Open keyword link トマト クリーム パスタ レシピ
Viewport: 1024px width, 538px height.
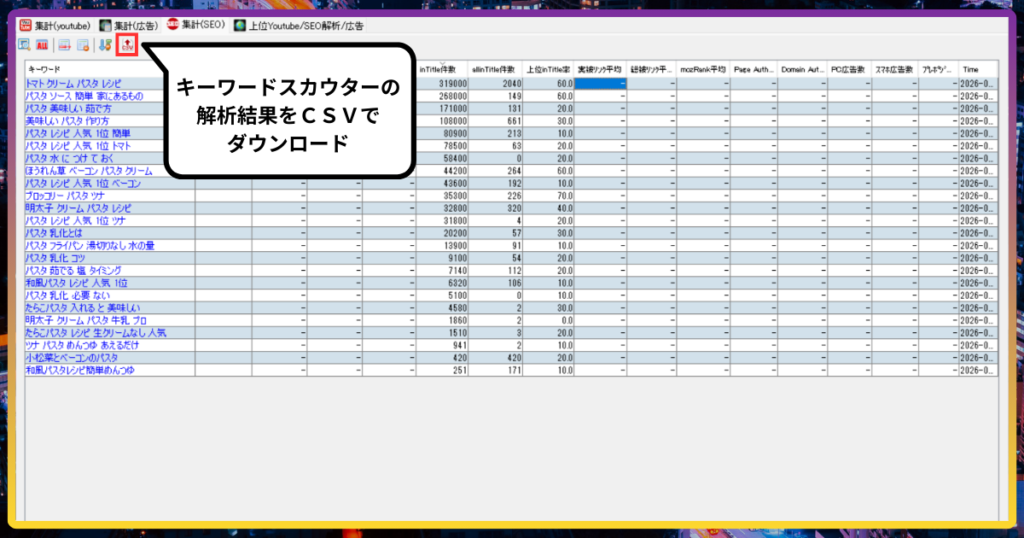click(x=77, y=84)
